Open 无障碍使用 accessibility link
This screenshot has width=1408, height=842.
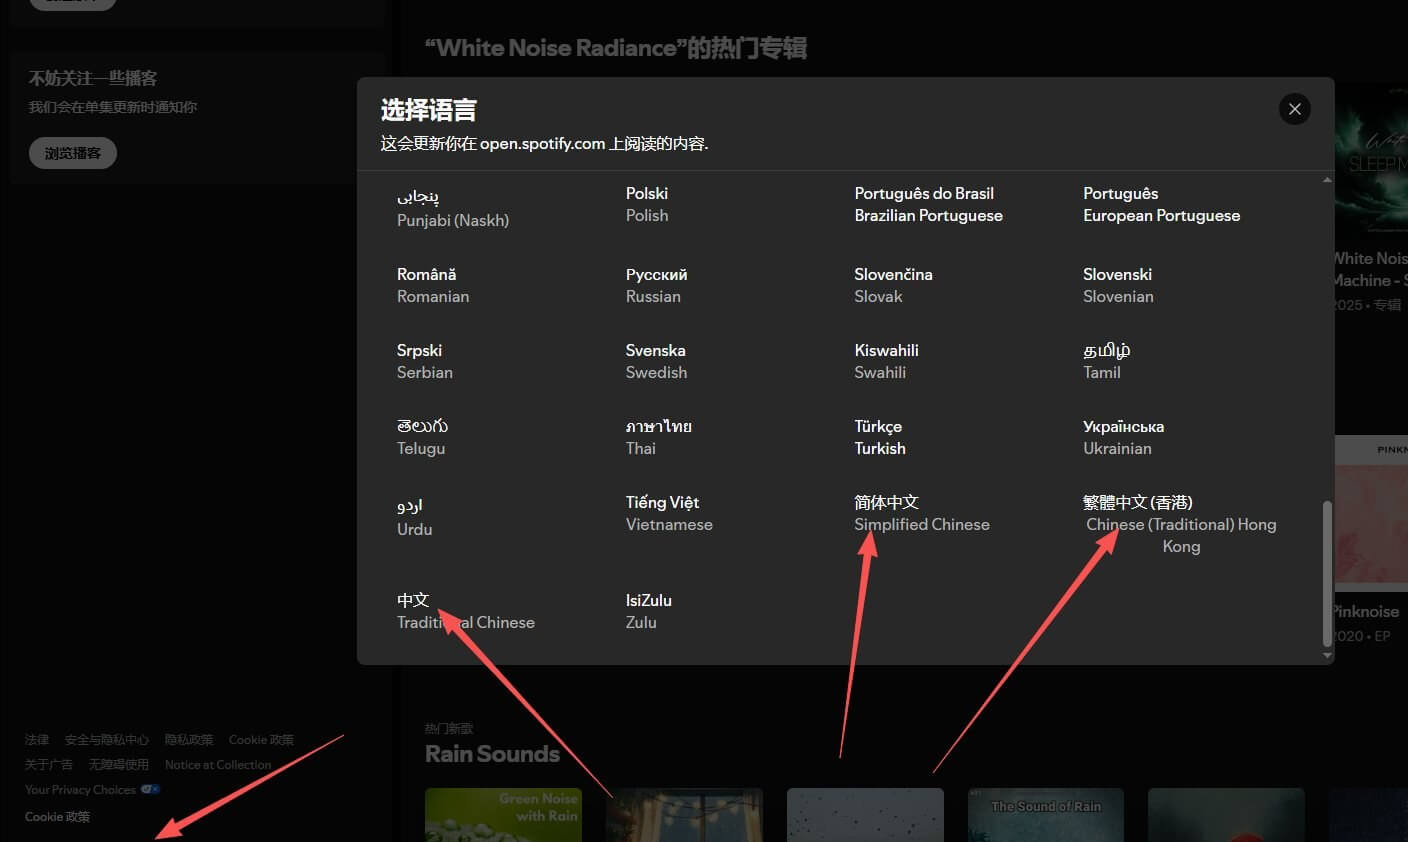[x=119, y=765]
